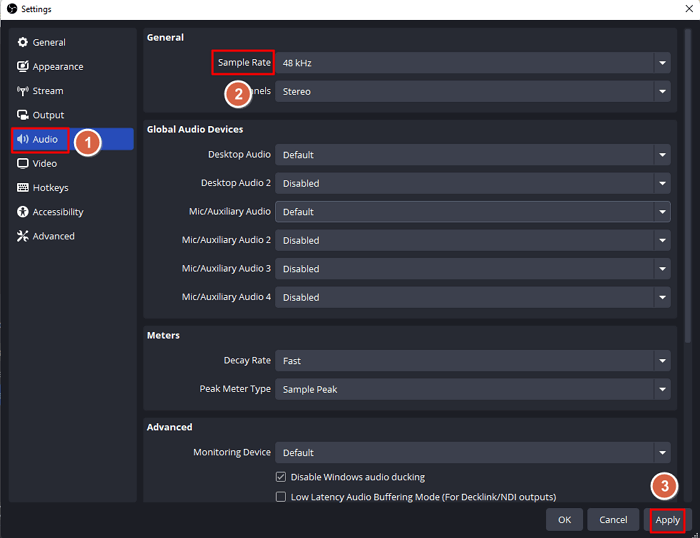Open the Mic/Auxiliary Audio Default dropdown

473,212
